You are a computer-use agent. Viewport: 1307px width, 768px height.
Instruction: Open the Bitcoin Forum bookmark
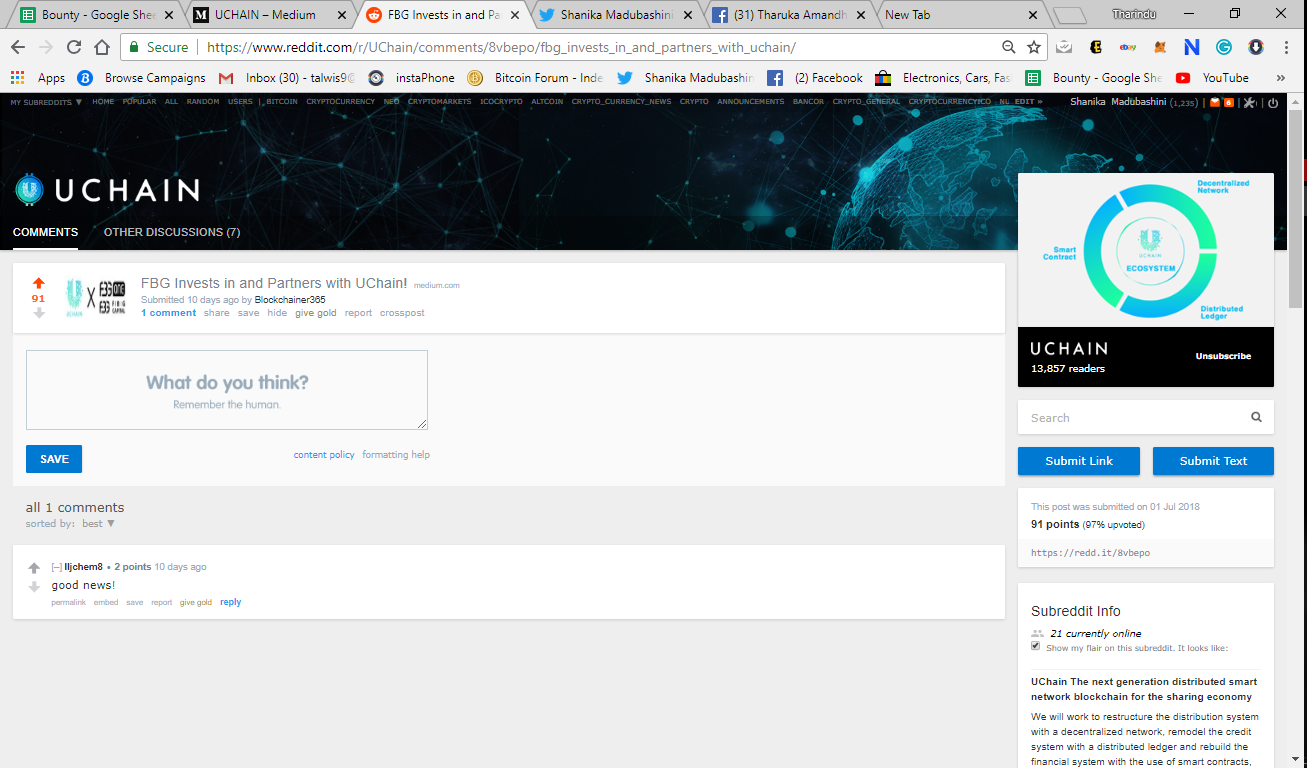[x=534, y=78]
